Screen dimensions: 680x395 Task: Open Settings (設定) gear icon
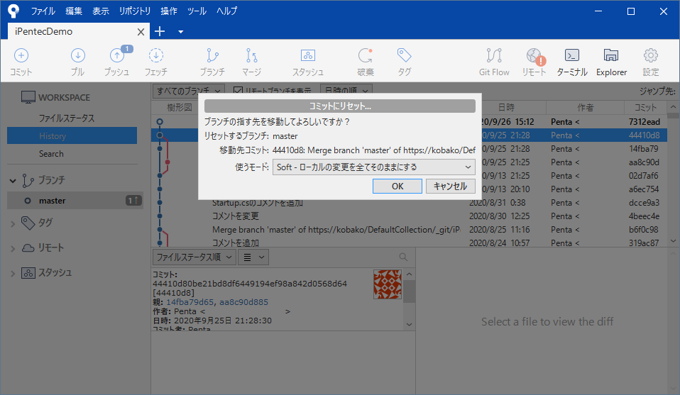tap(651, 55)
